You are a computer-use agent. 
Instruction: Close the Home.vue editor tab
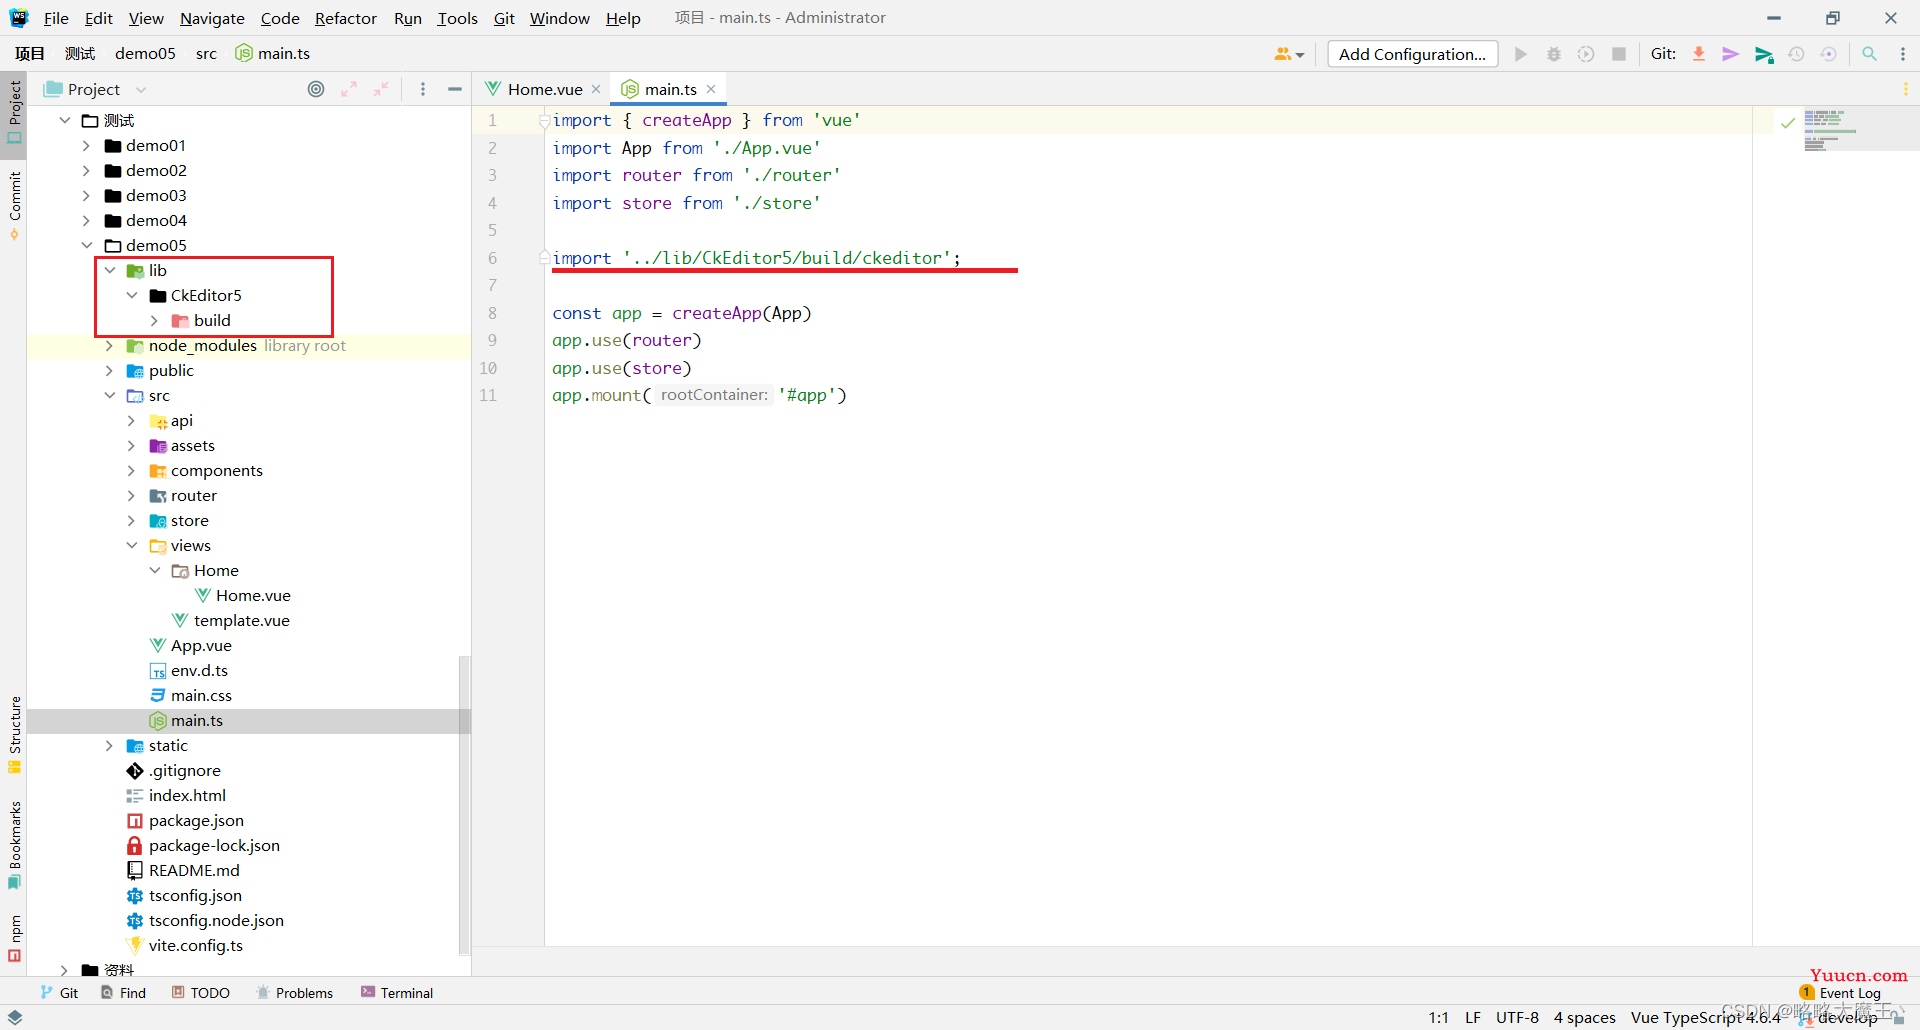click(x=596, y=89)
